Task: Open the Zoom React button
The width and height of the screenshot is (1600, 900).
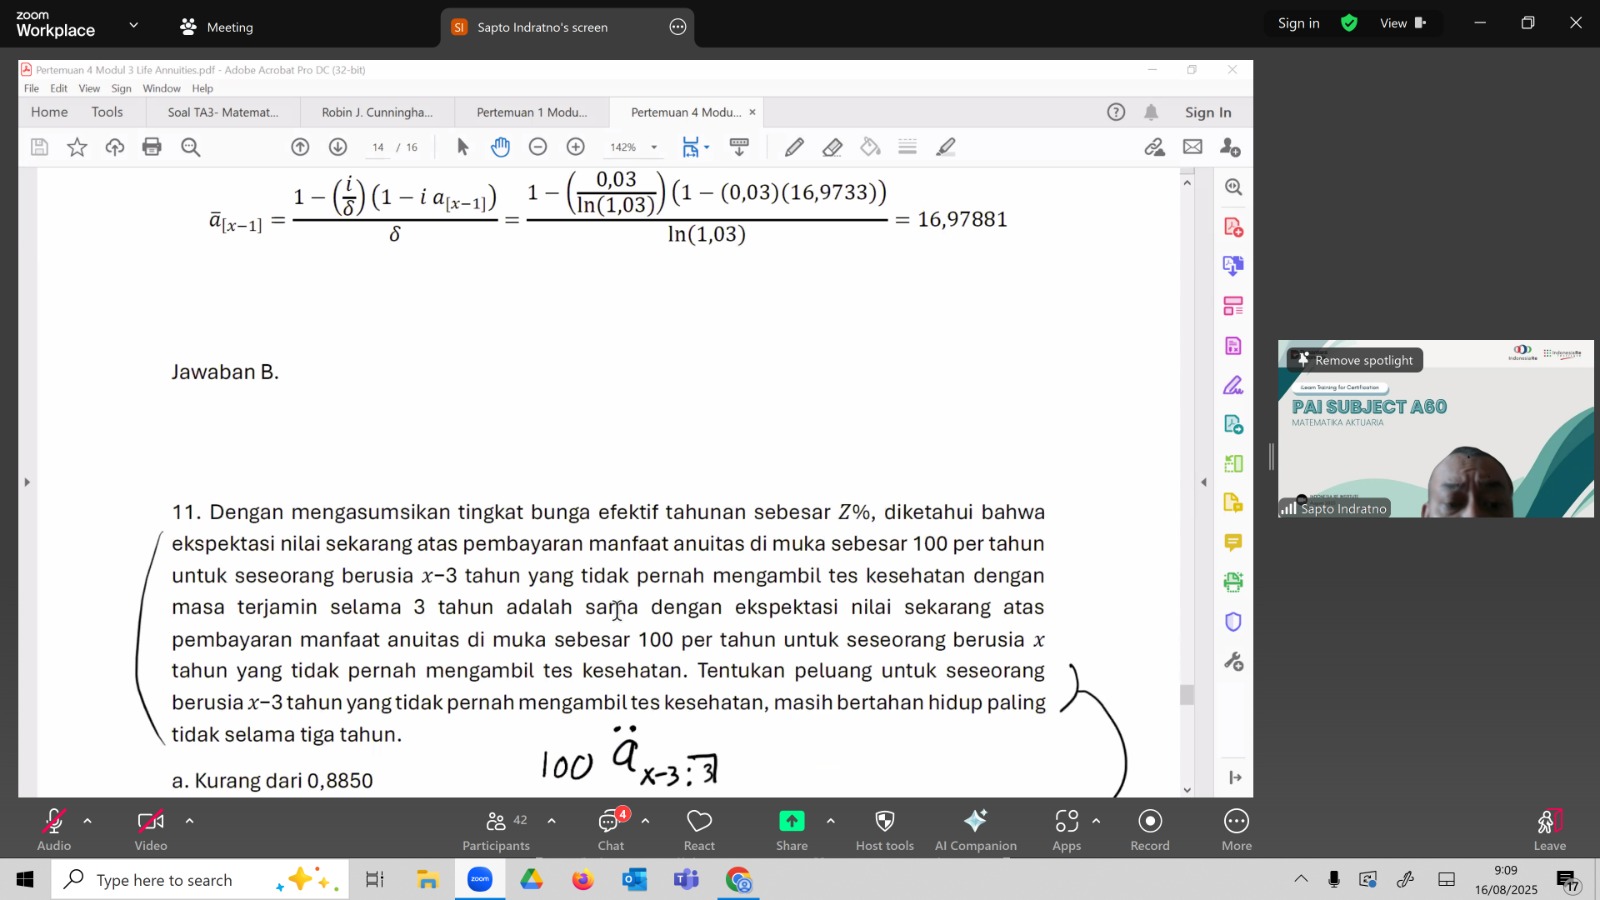Action: point(699,829)
